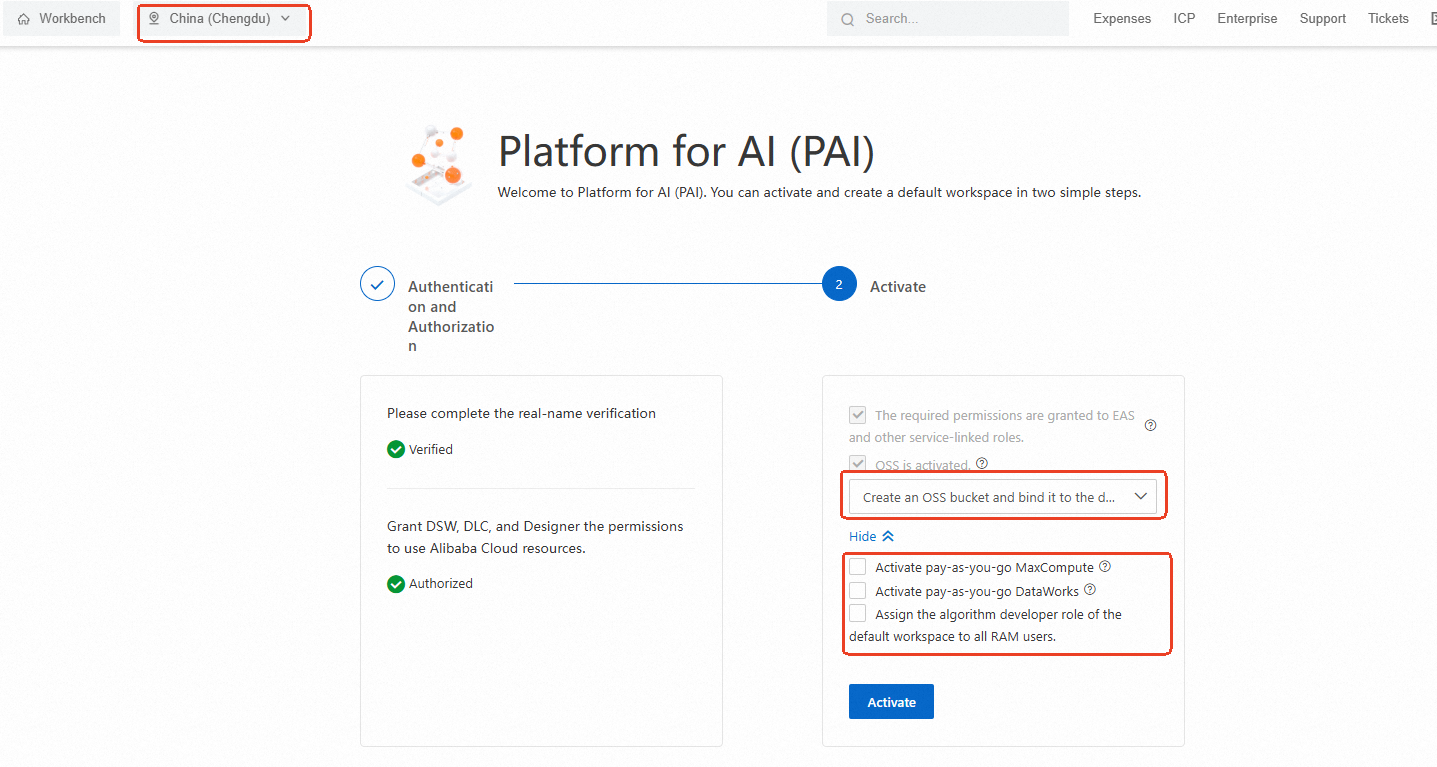This screenshot has width=1437, height=767.
Task: Click the PAI product logo image
Action: coord(439,165)
